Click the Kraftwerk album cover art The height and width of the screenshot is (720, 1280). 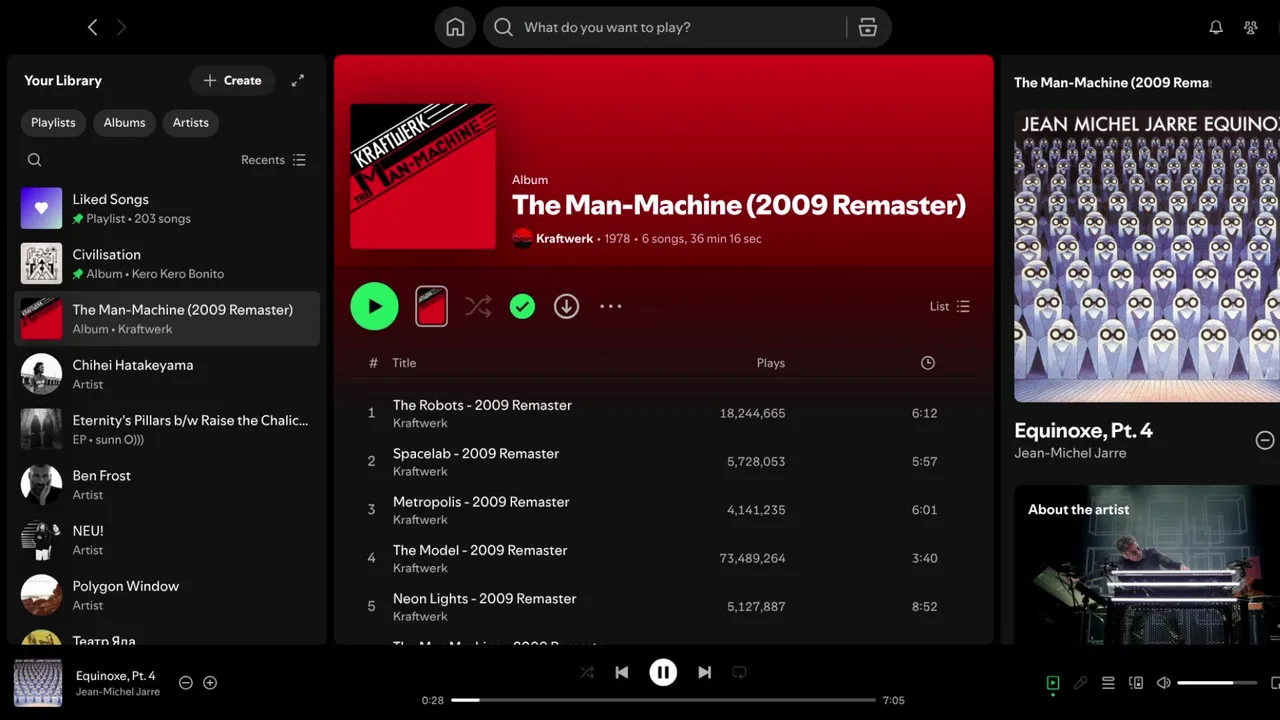coord(423,176)
